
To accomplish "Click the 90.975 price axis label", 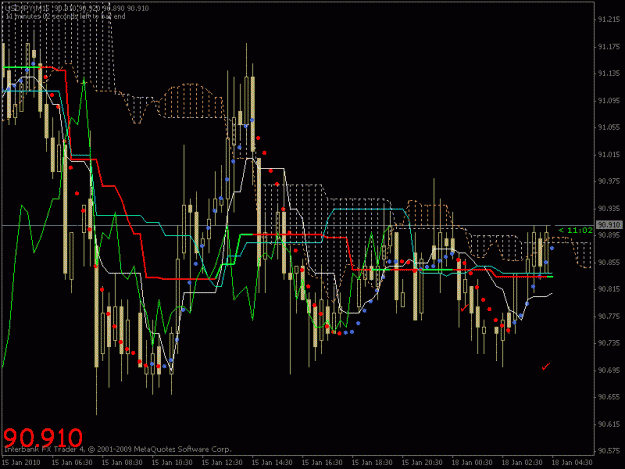I will 609,181.
